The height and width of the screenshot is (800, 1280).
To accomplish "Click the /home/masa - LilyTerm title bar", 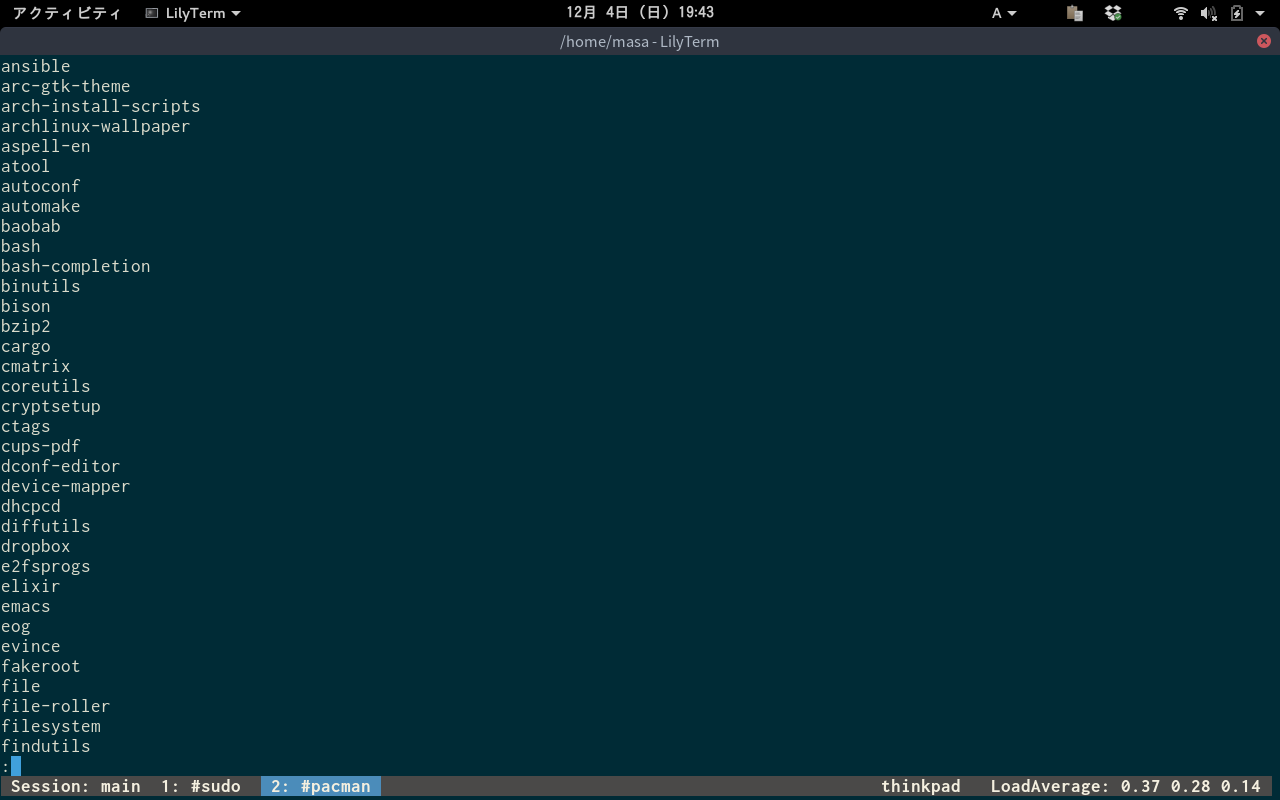I will coord(640,41).
